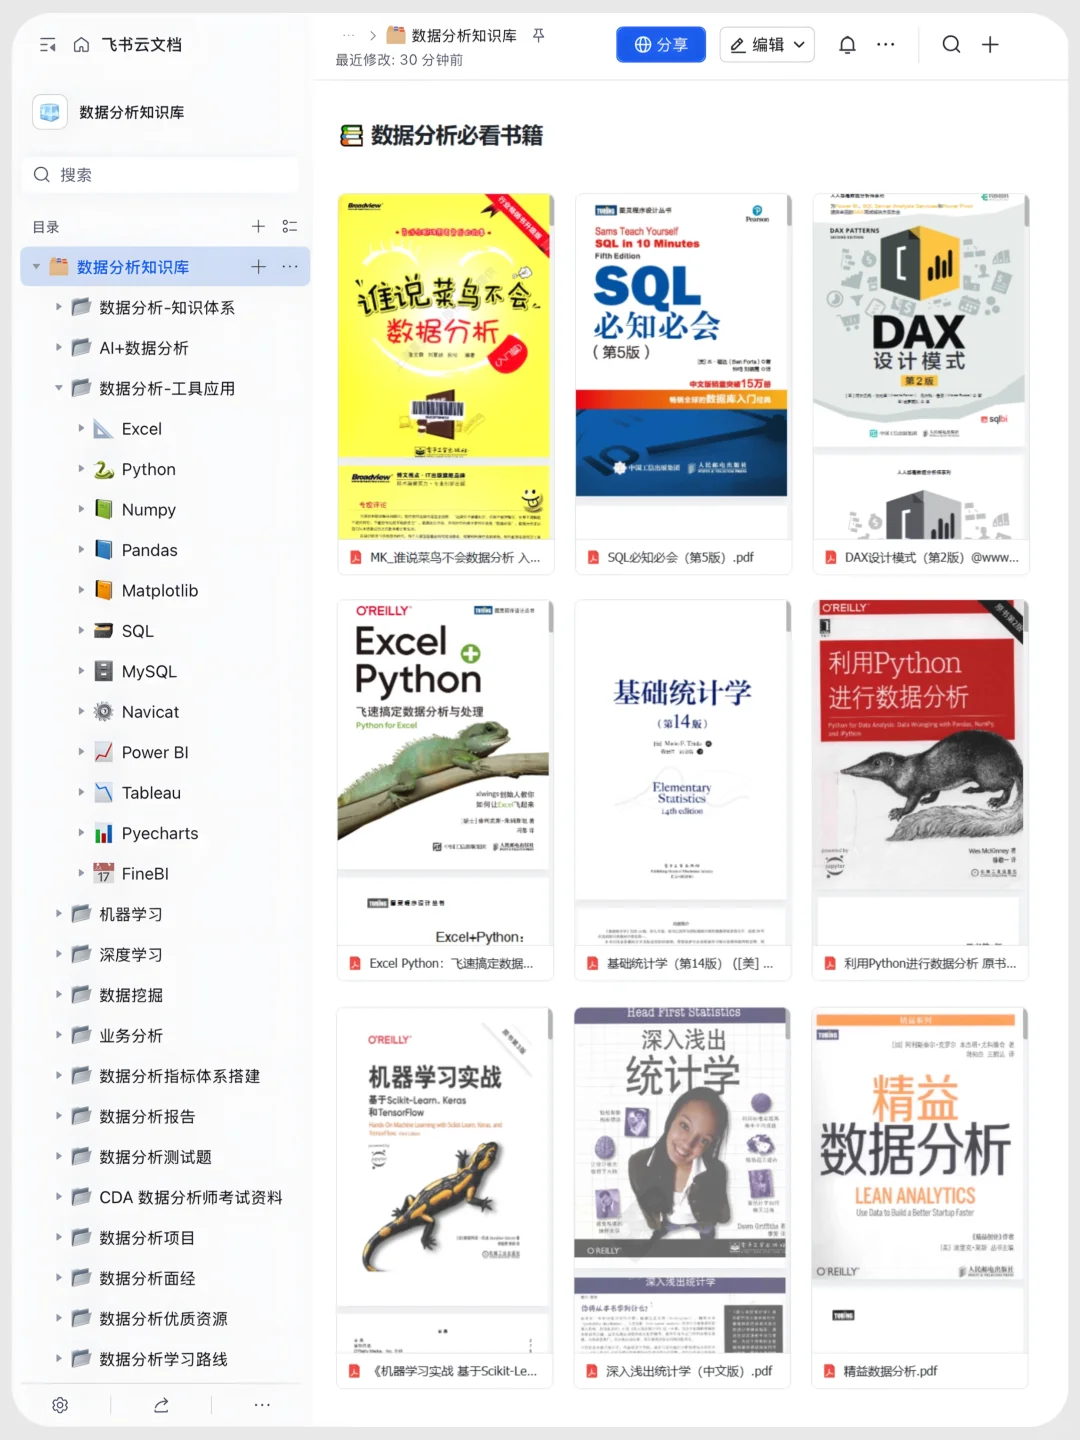Click the 最近修改: 30 分钟前 text
Viewport: 1080px width, 1440px height.
(399, 60)
